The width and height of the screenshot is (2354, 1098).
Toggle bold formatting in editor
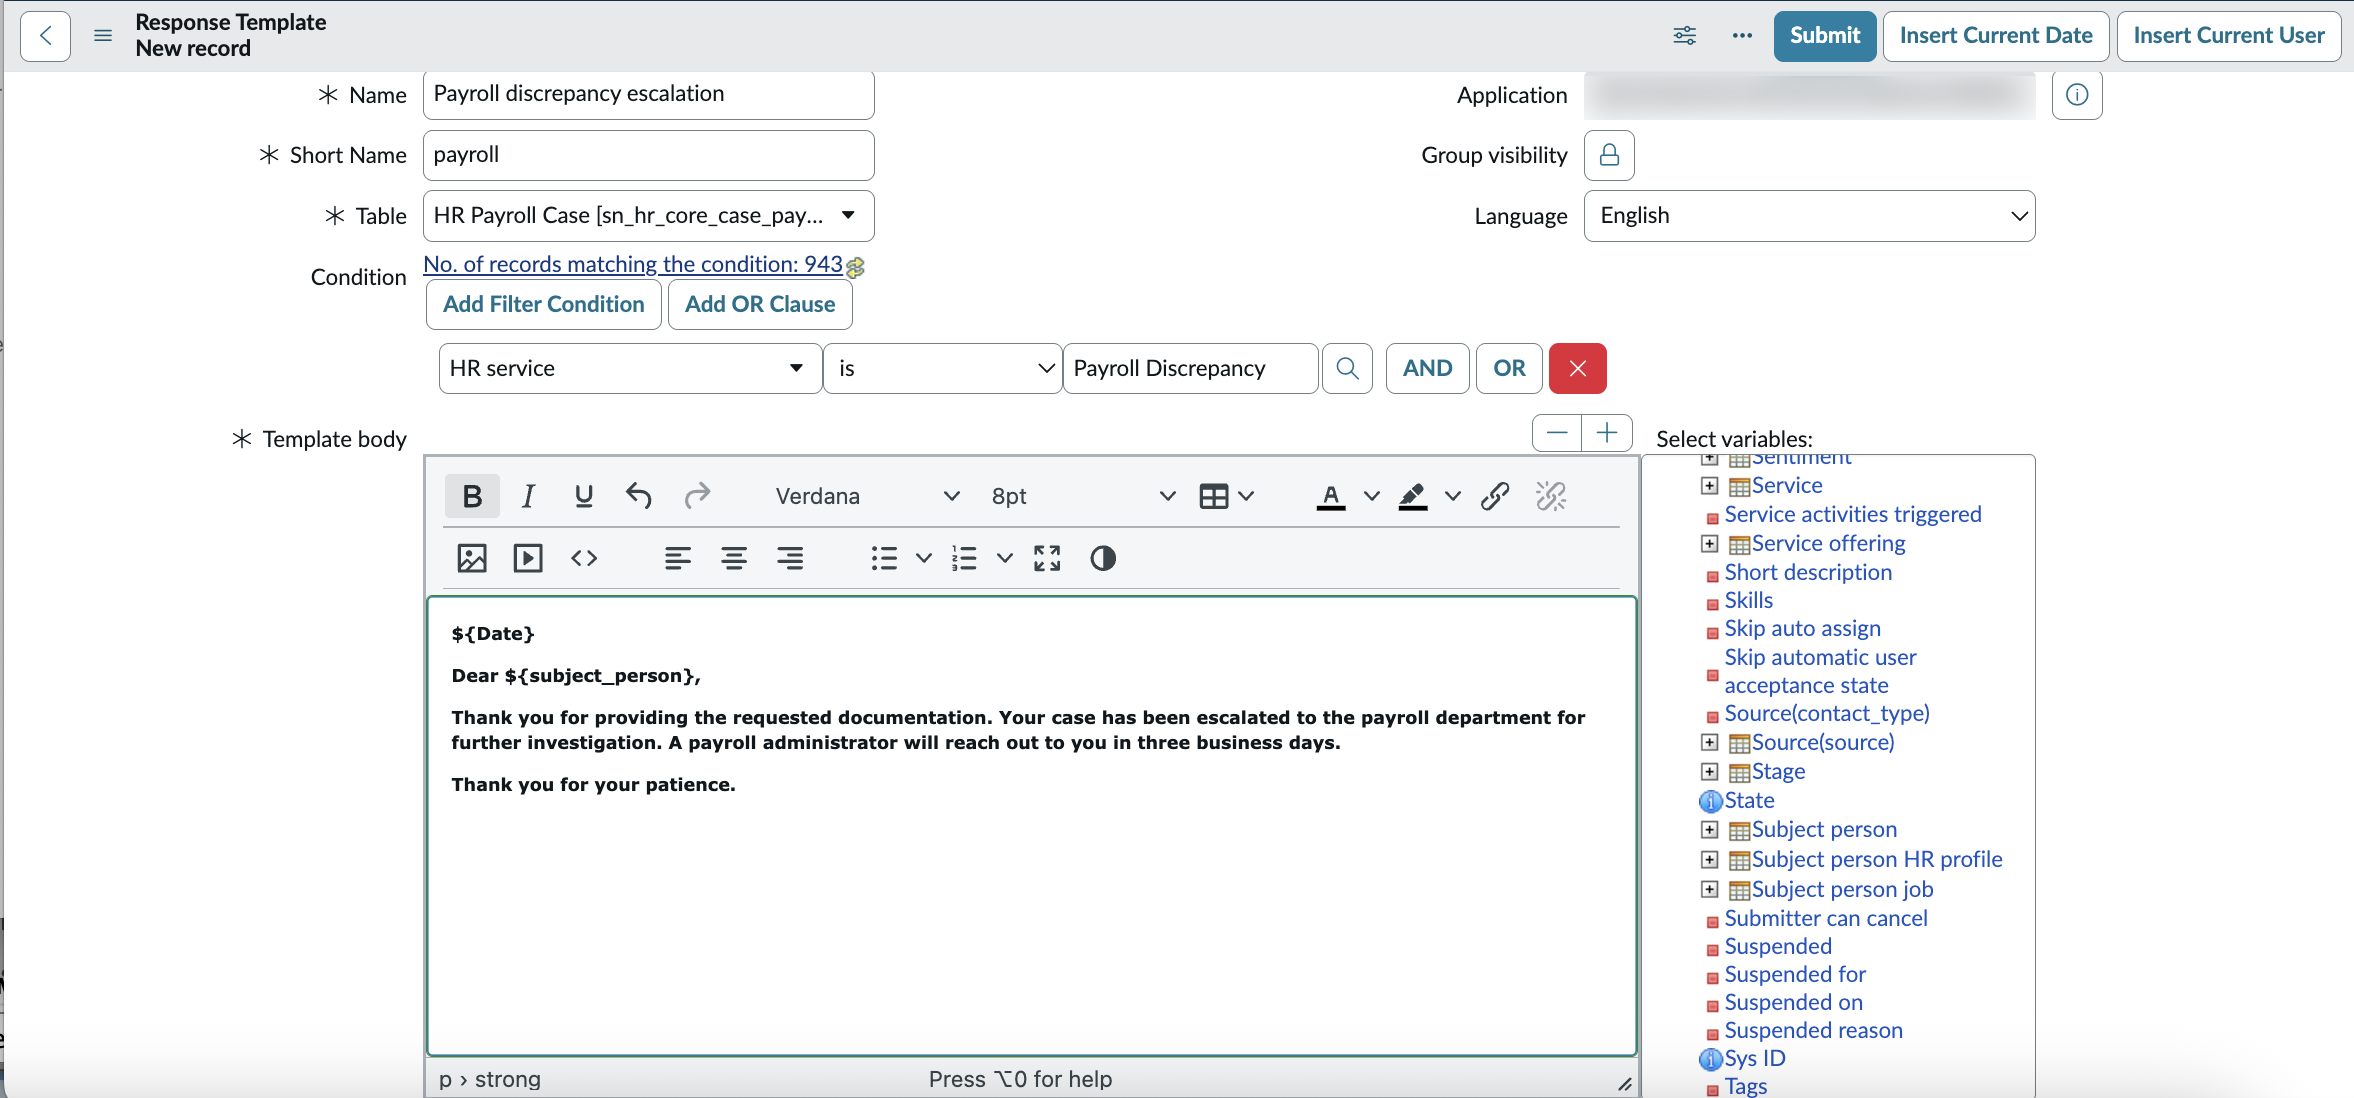[472, 496]
